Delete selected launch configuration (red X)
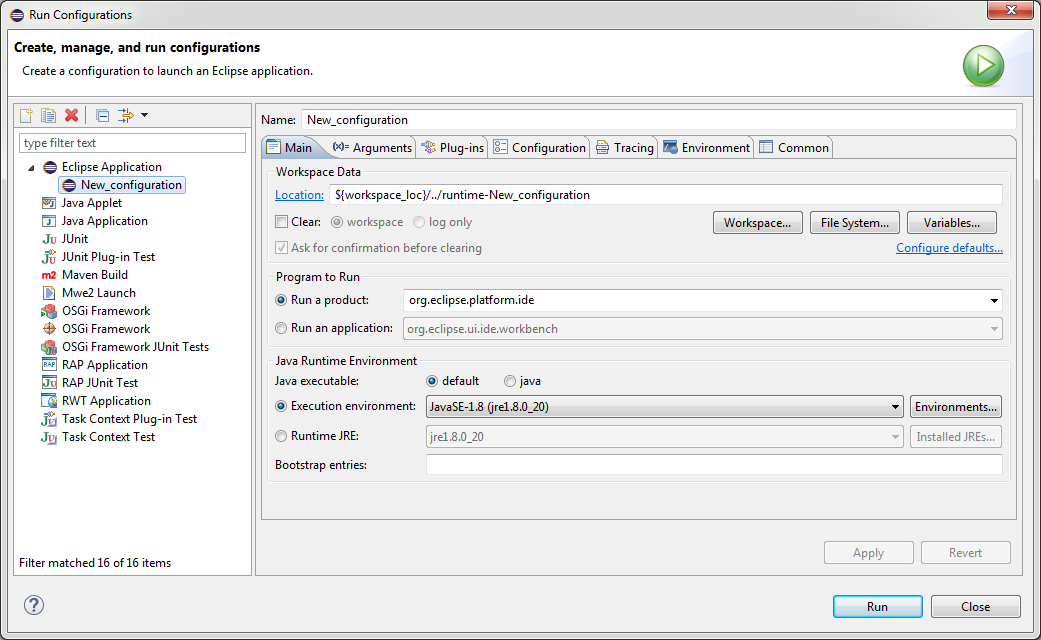 pyautogui.click(x=72, y=116)
